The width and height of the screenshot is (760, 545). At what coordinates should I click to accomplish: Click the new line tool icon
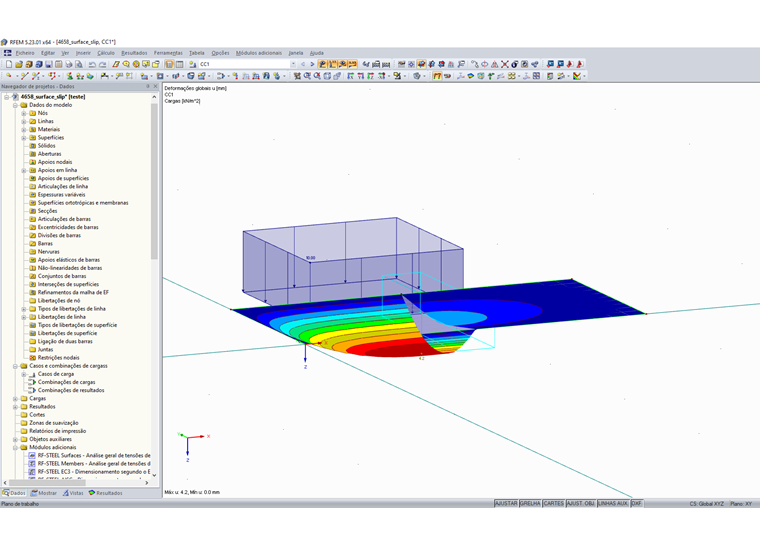[x=25, y=76]
